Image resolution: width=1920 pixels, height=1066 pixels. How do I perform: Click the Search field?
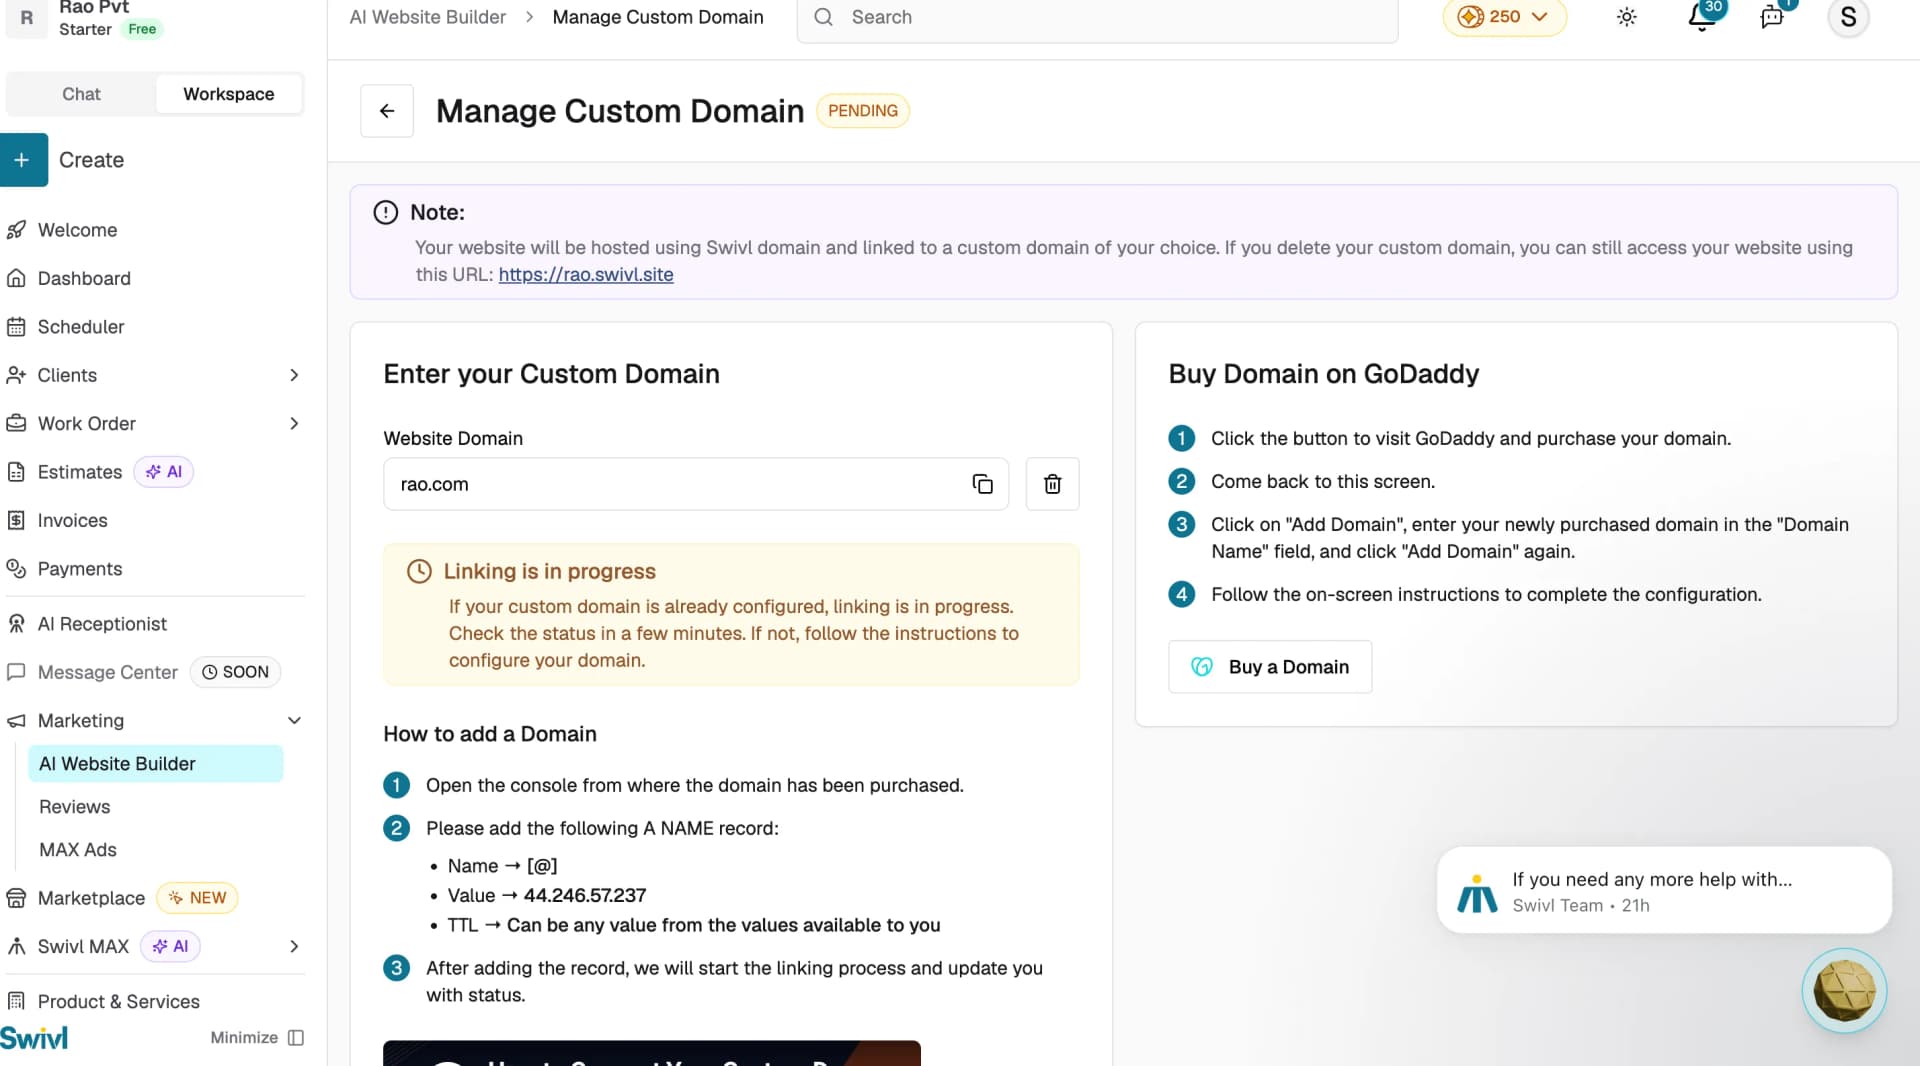1097,17
